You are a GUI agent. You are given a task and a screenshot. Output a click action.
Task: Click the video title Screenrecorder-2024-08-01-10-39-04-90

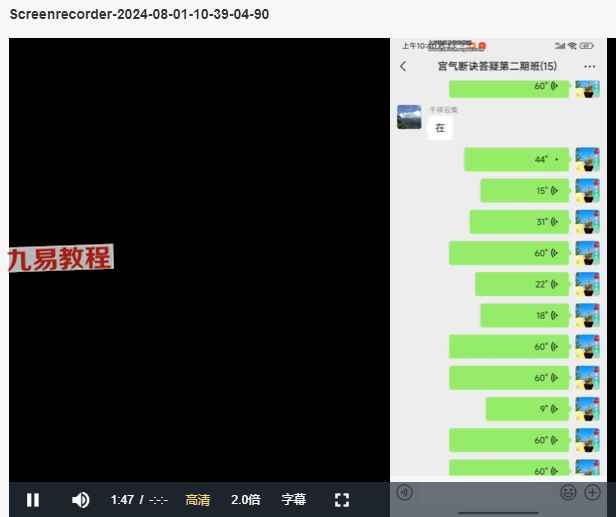tap(139, 15)
